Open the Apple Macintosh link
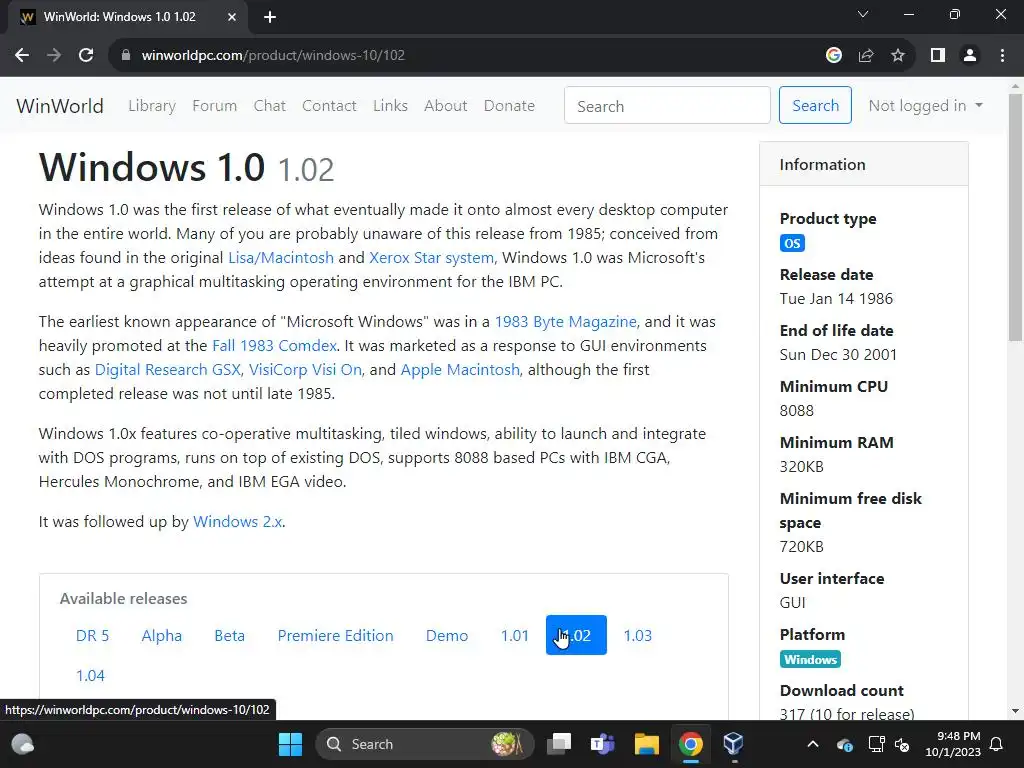 460,370
